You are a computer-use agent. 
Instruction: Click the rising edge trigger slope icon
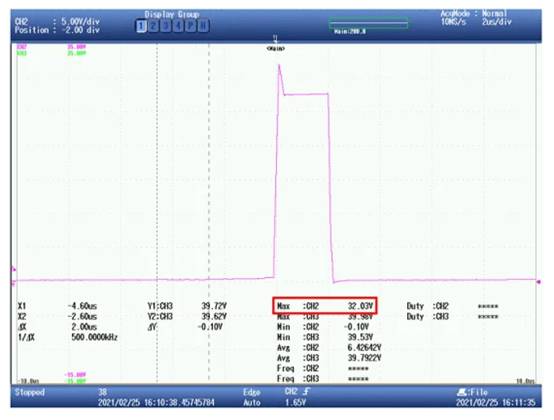coord(307,391)
